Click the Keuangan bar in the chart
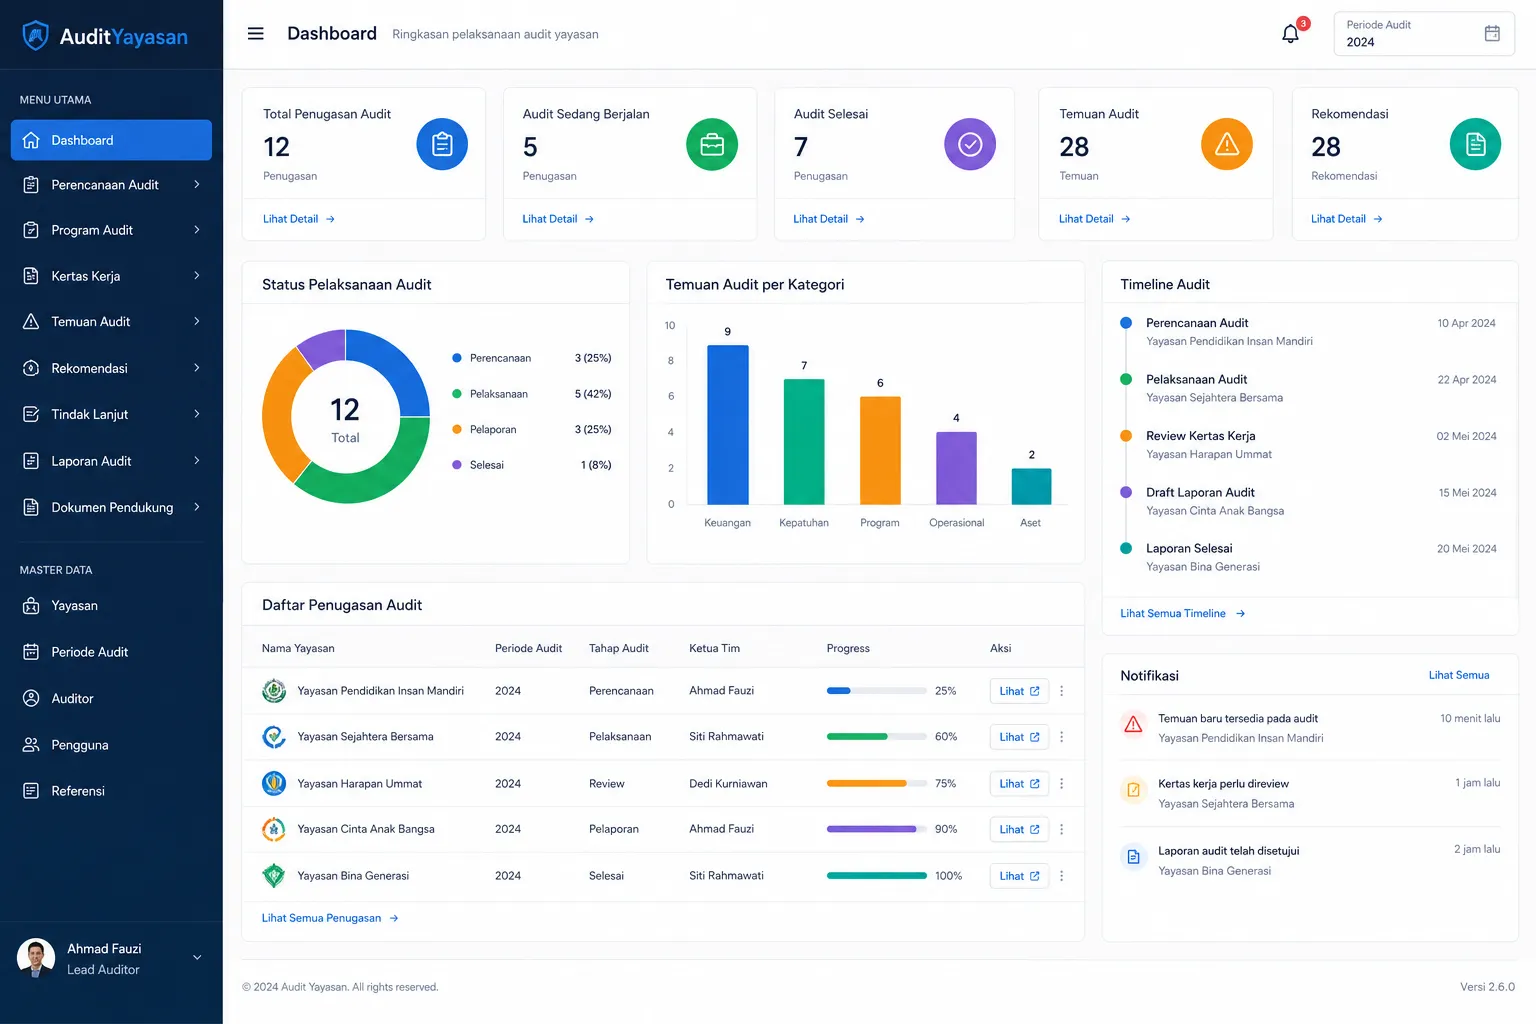 click(x=728, y=425)
